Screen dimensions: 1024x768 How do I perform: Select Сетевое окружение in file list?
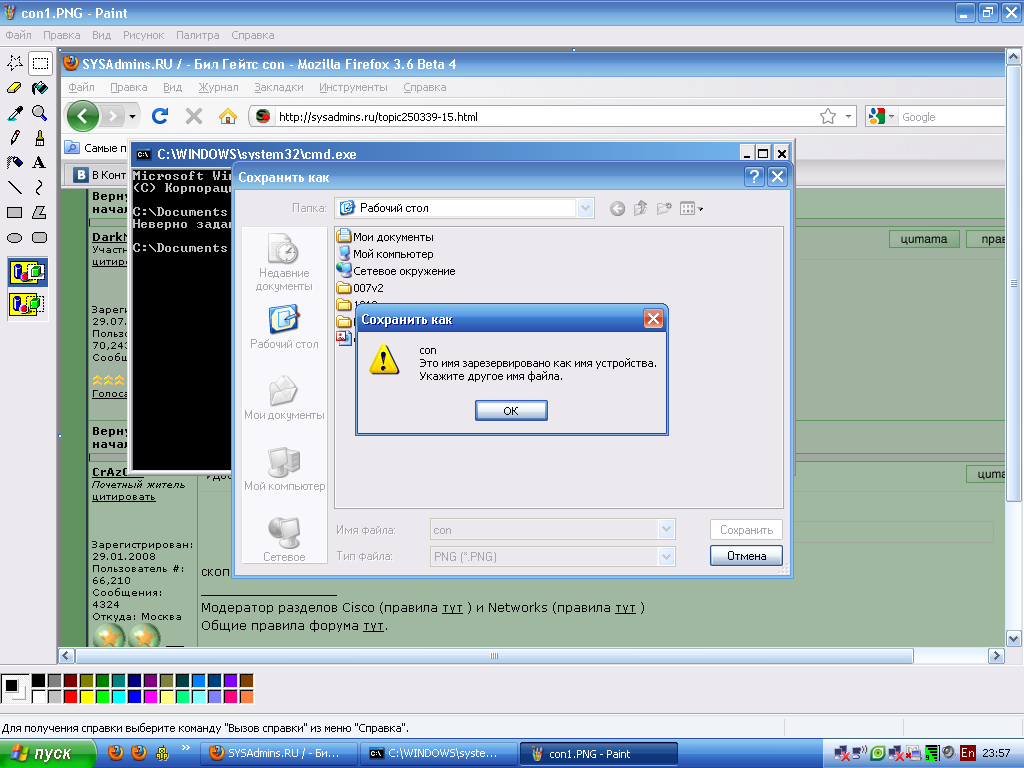tap(396, 271)
